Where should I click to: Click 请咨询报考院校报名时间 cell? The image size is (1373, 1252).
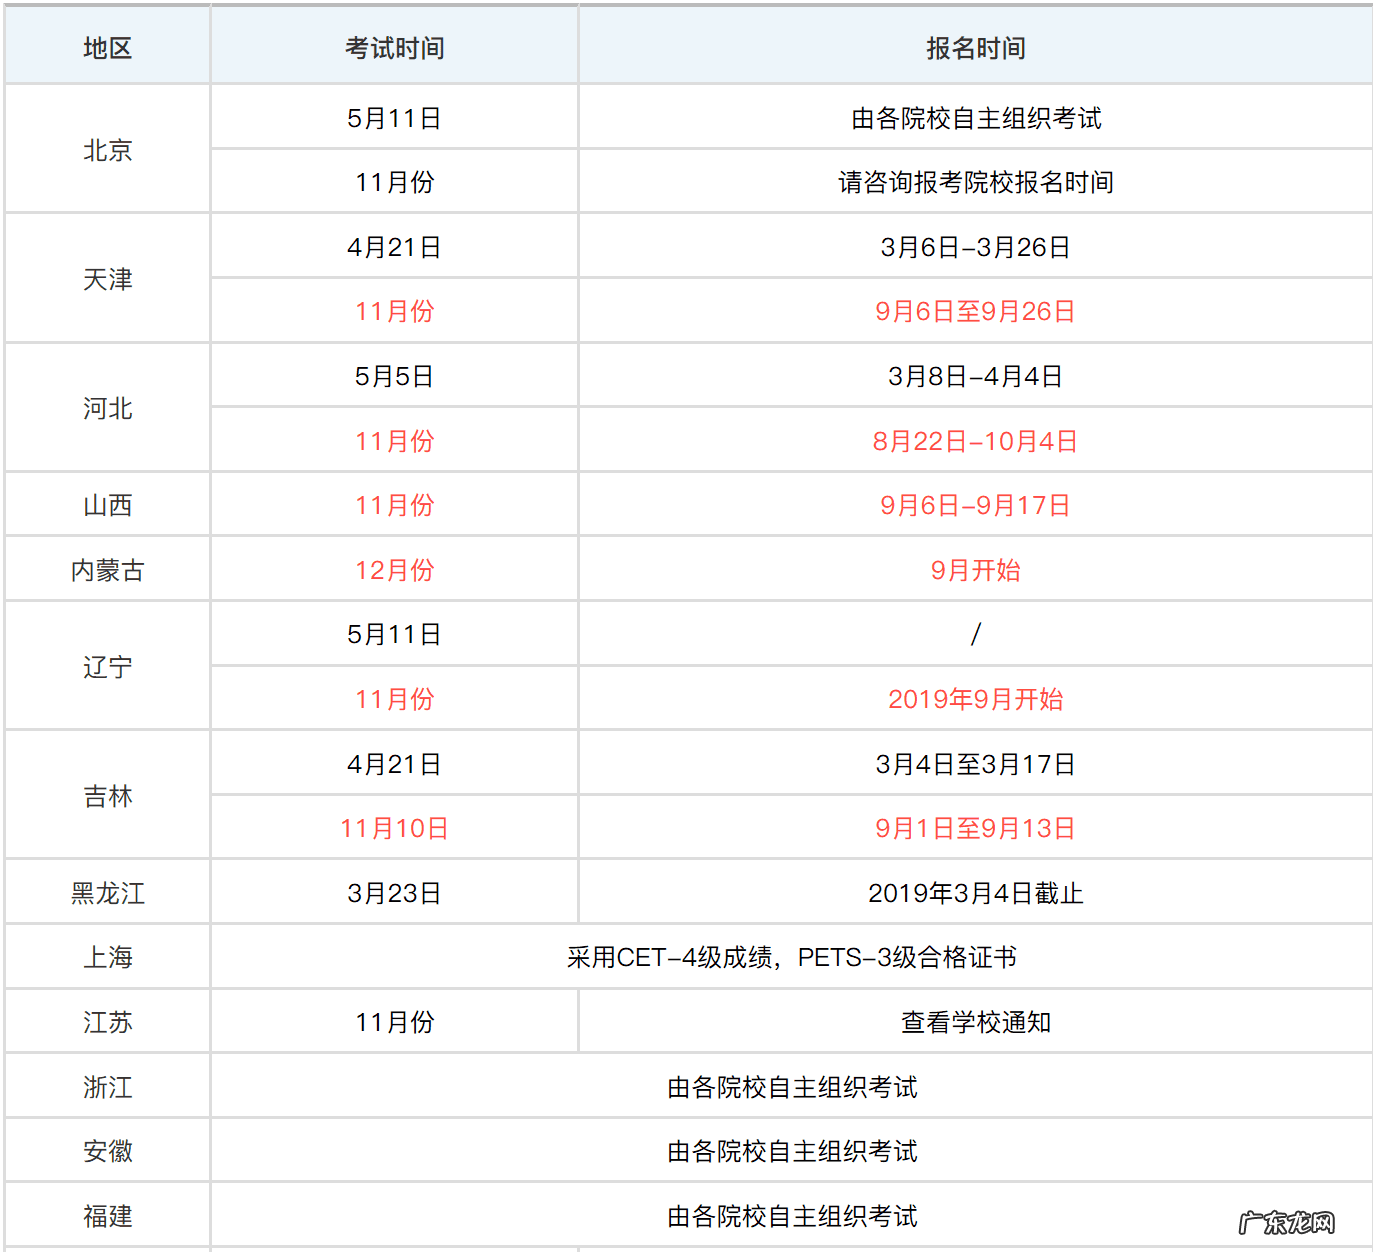click(975, 182)
